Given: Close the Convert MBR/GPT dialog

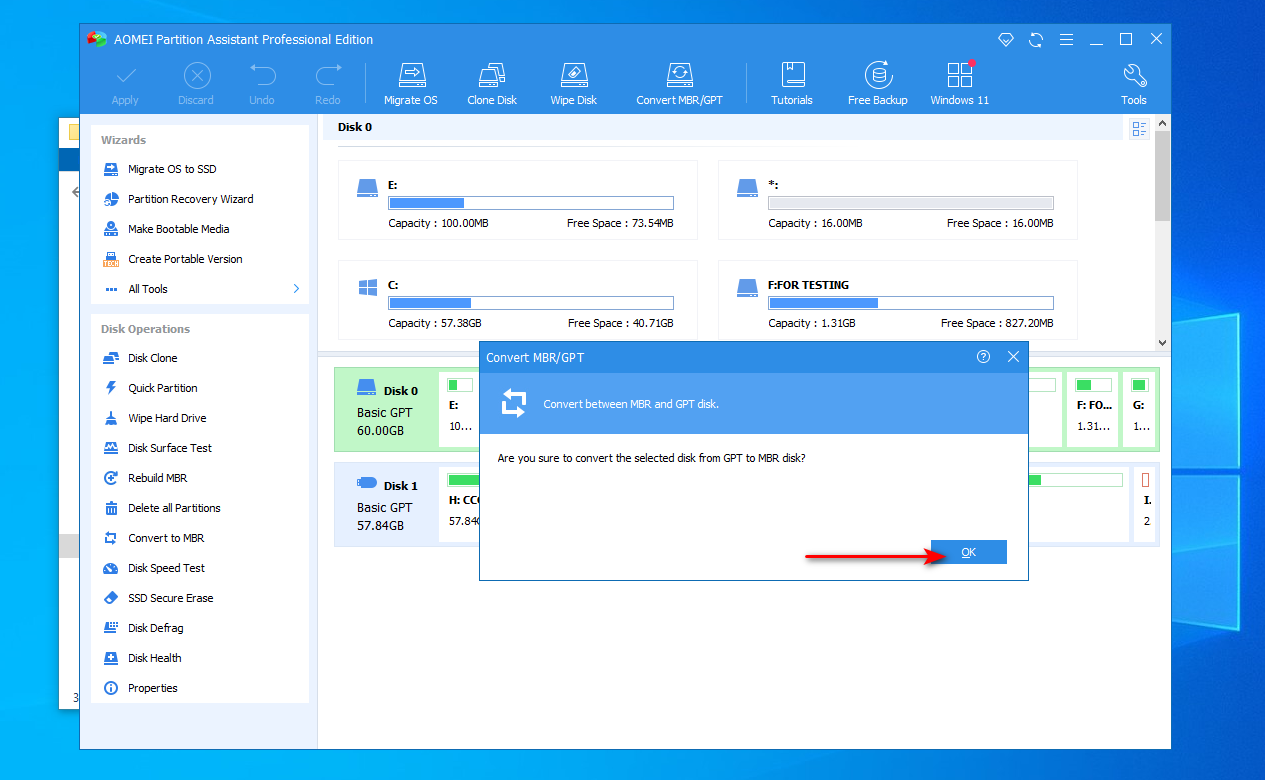Looking at the screenshot, I should tap(1013, 357).
